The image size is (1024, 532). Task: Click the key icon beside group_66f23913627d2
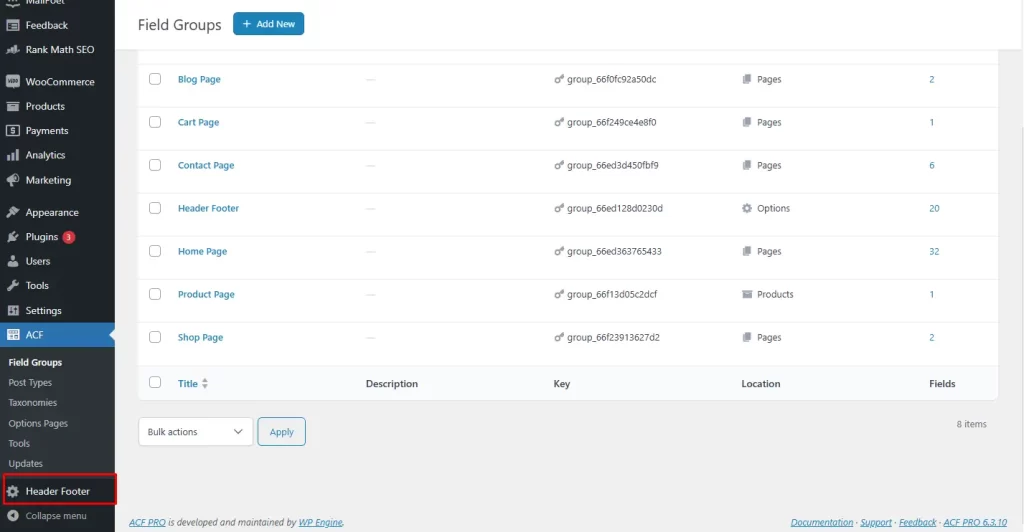(x=559, y=337)
